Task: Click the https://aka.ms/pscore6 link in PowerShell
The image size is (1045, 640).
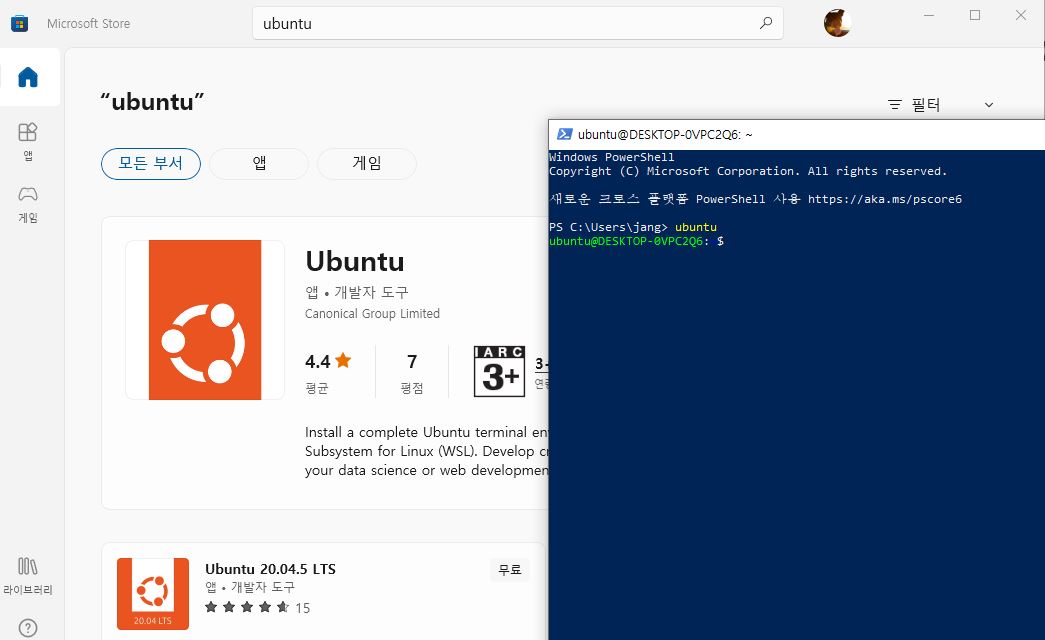Action: (884, 199)
